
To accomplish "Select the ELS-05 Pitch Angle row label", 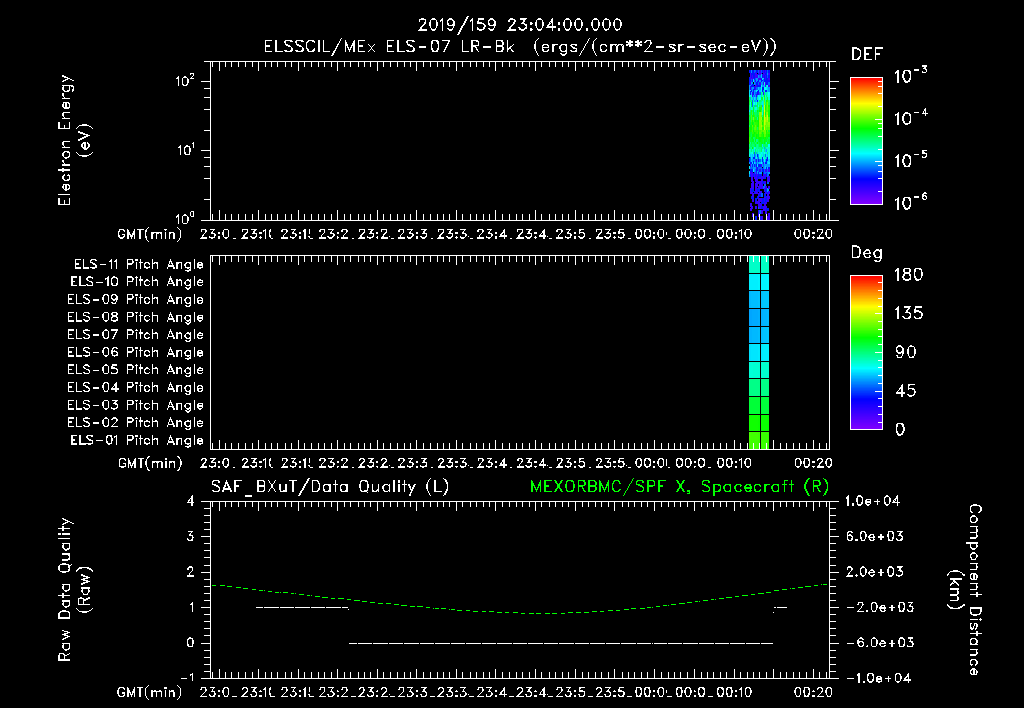I will 135,370.
